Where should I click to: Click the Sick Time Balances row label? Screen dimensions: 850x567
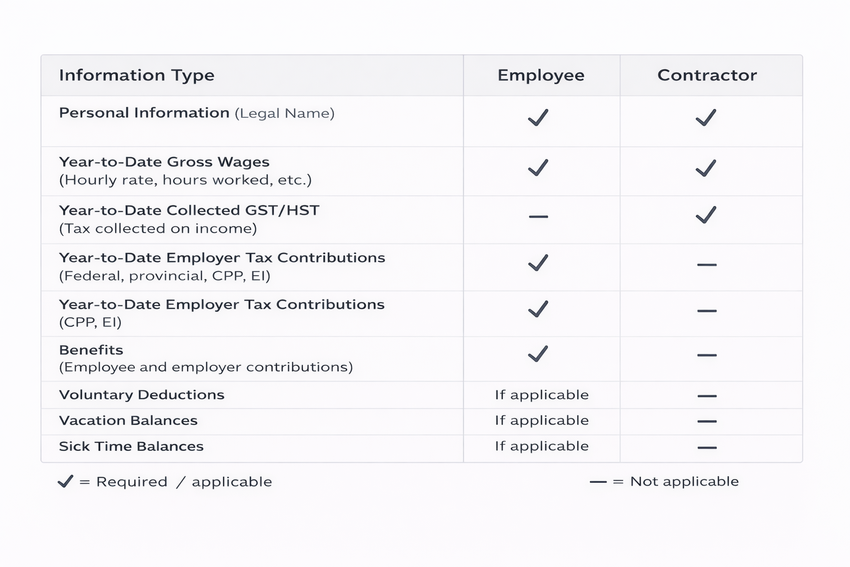tap(131, 447)
